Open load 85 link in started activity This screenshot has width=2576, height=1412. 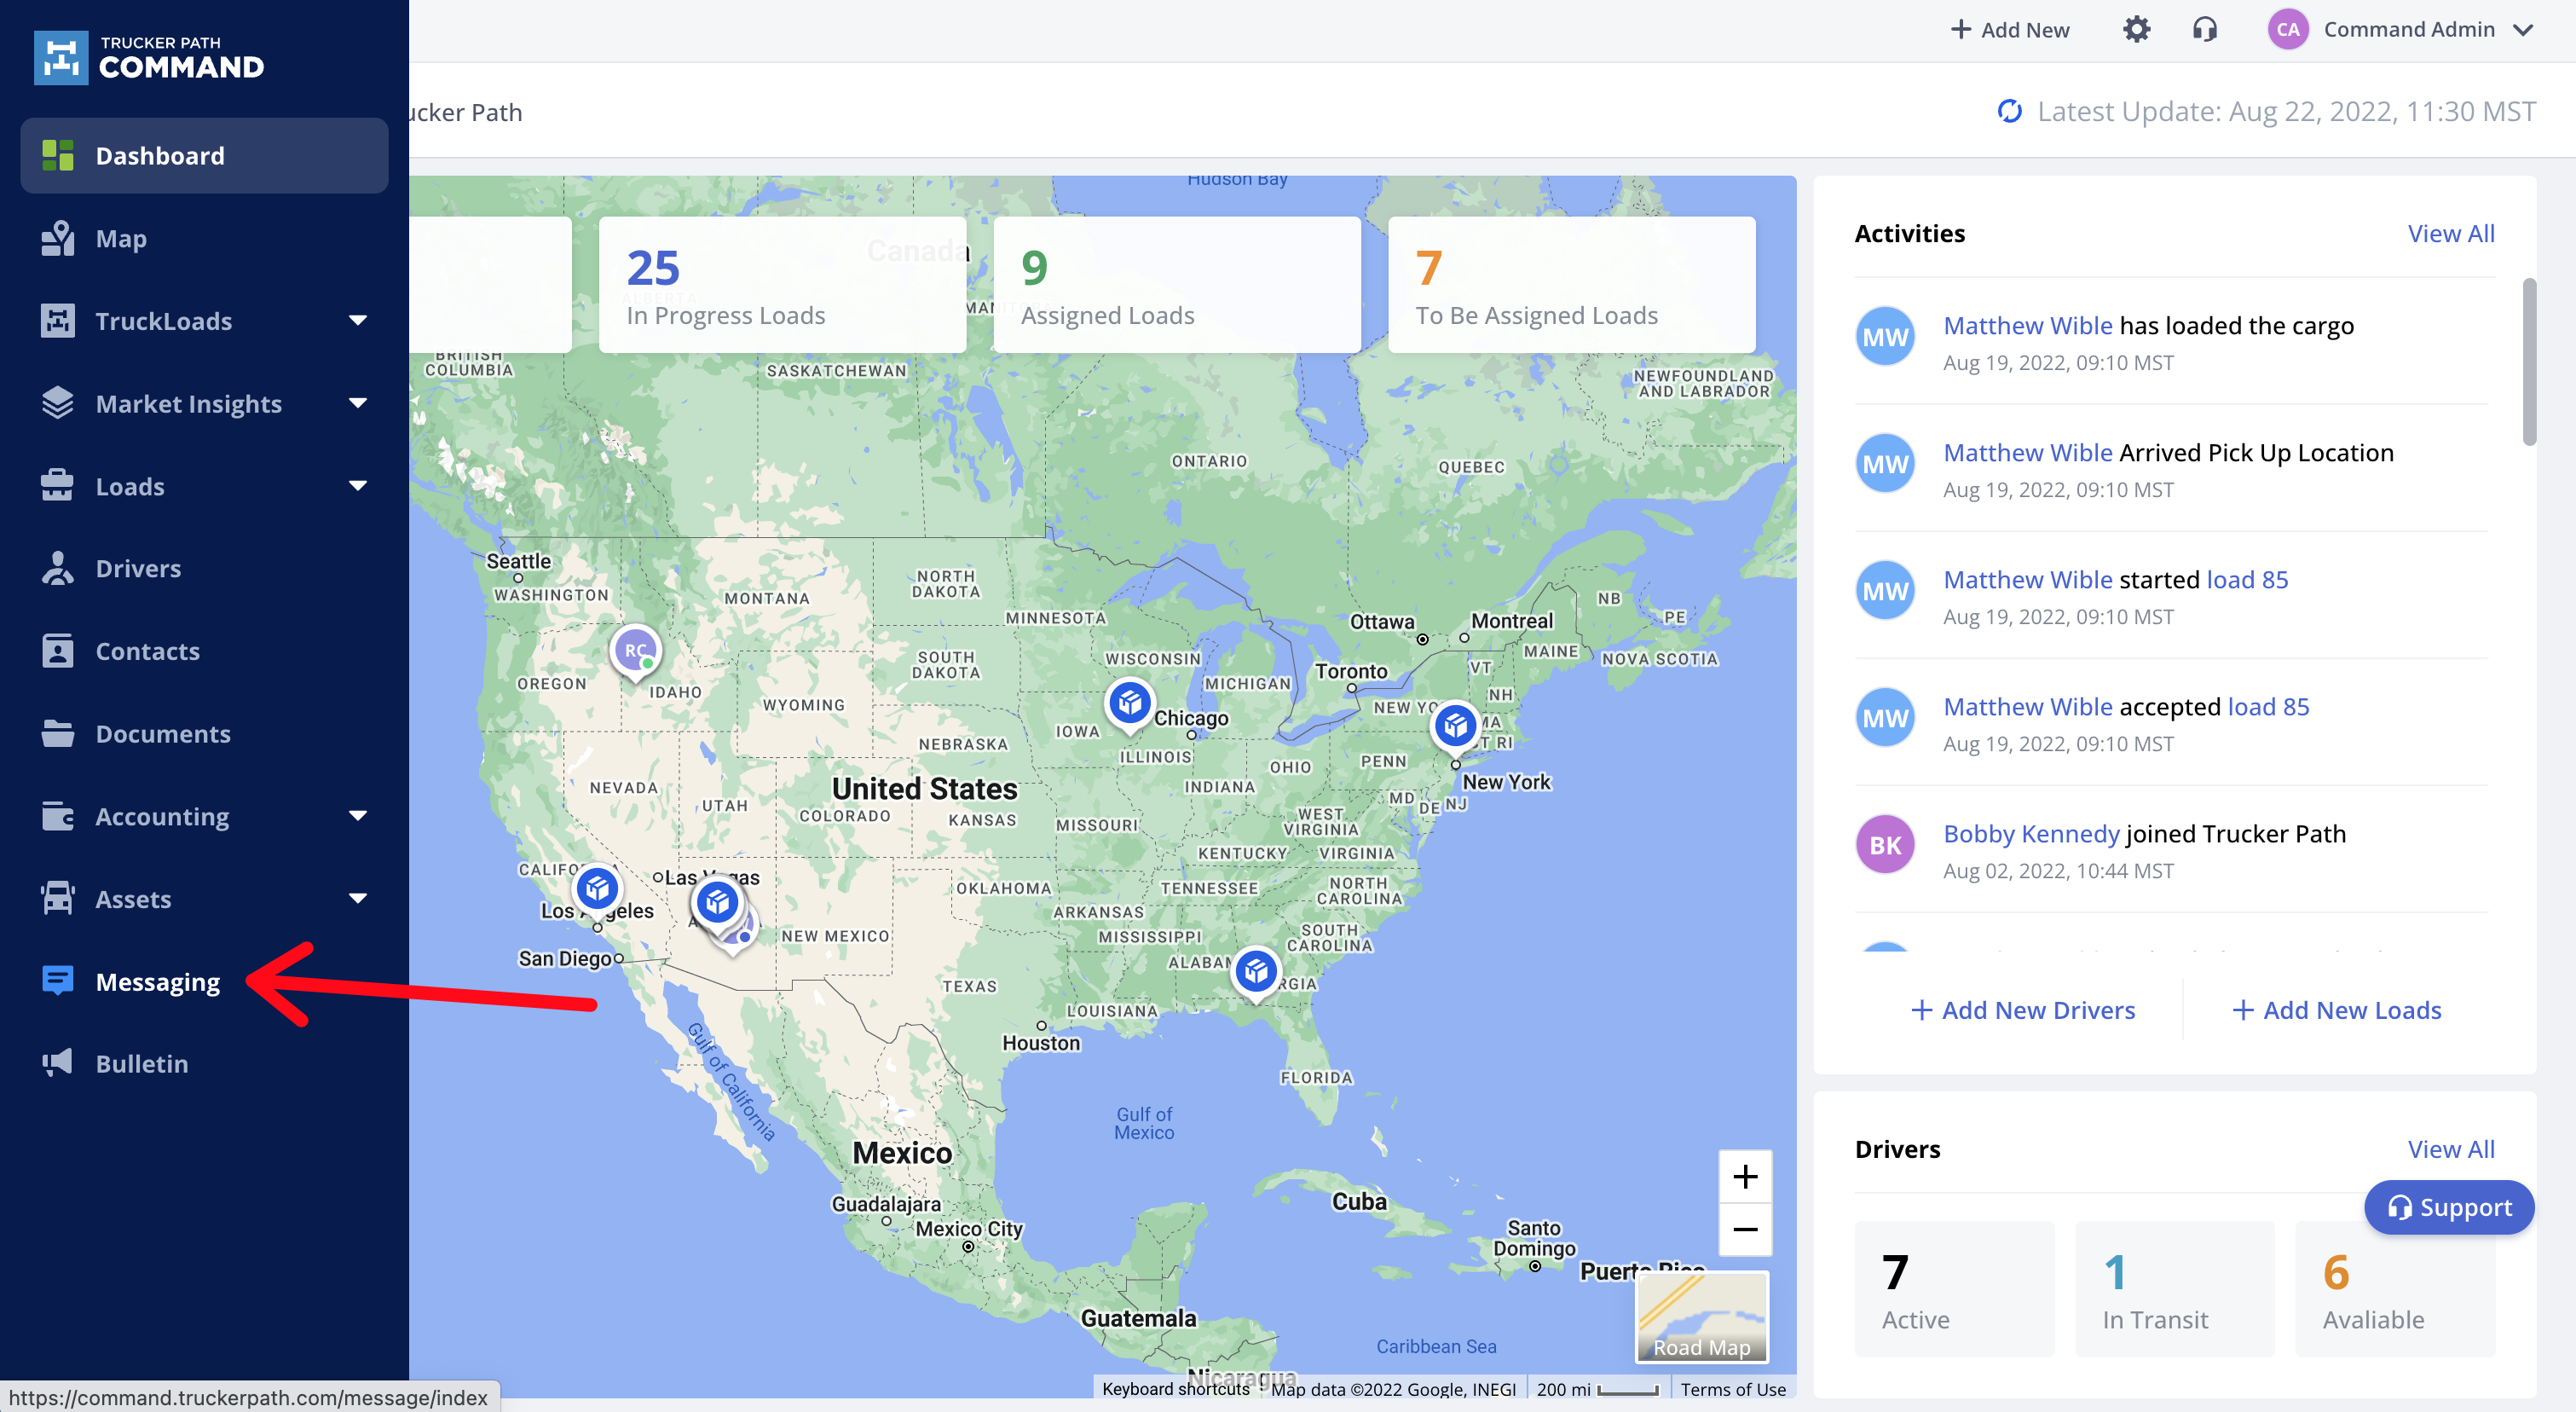coord(2247,580)
